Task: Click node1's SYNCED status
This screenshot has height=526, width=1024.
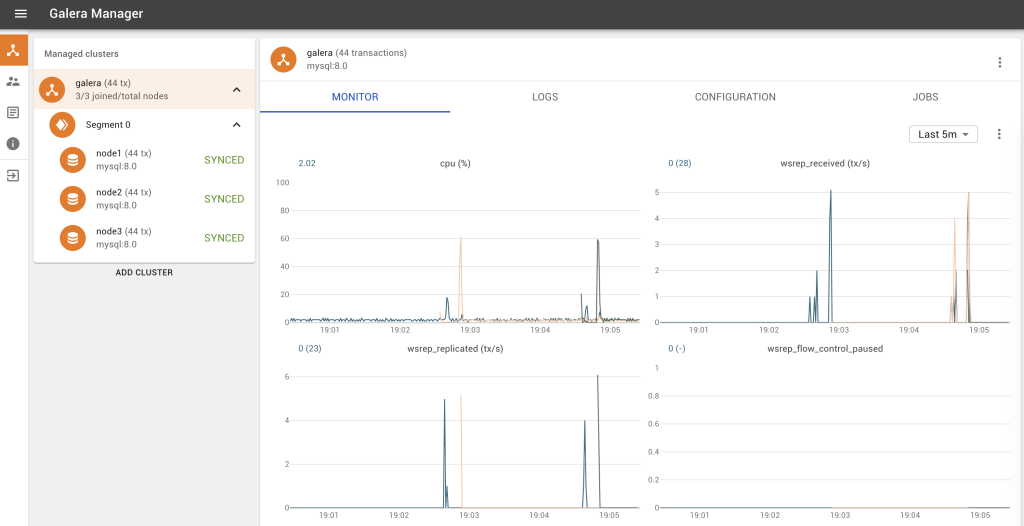Action: point(224,160)
